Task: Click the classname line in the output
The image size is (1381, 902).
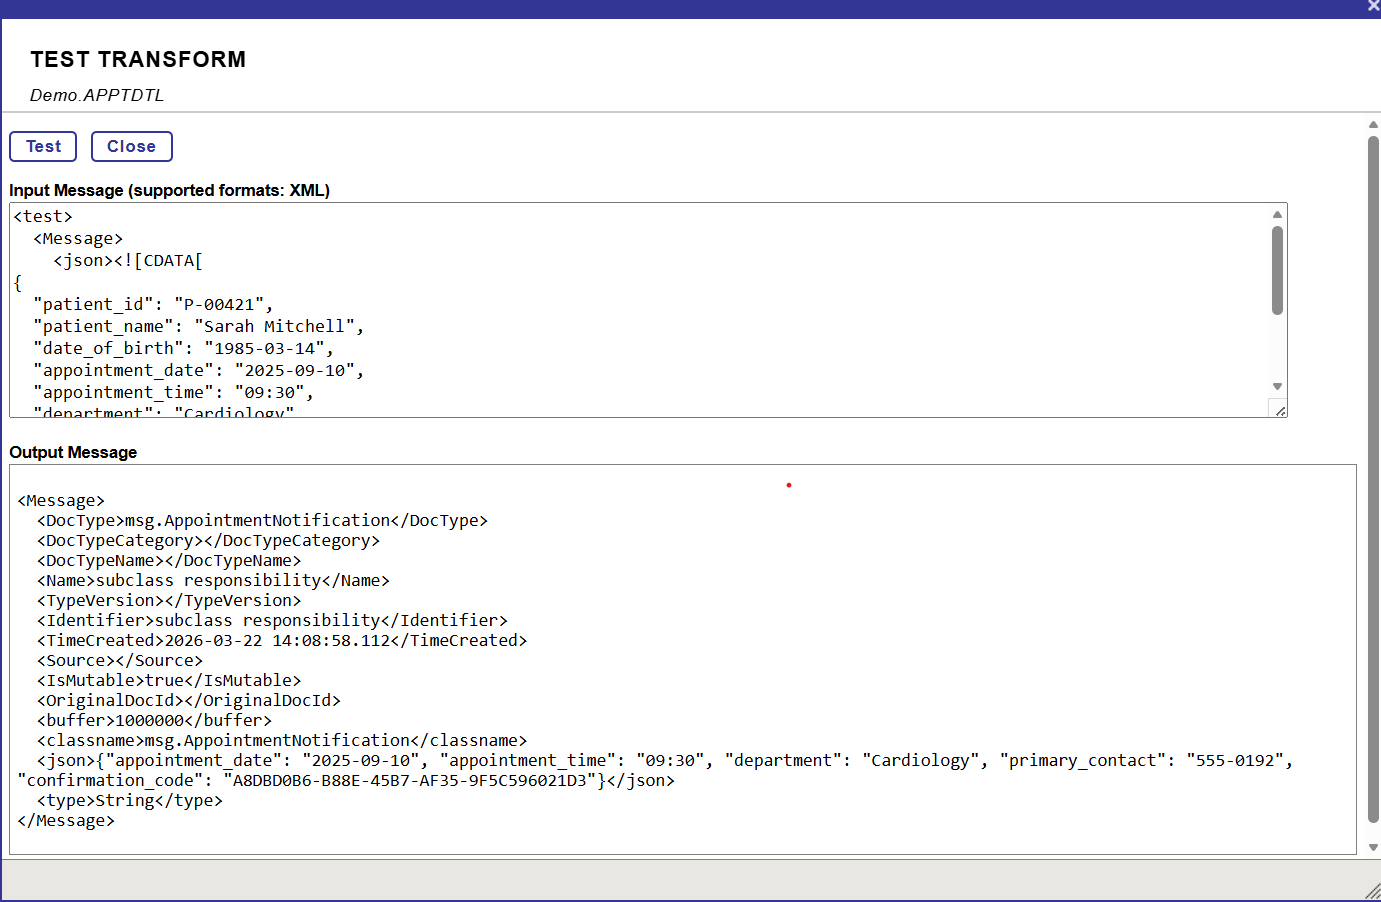Action: 282,741
